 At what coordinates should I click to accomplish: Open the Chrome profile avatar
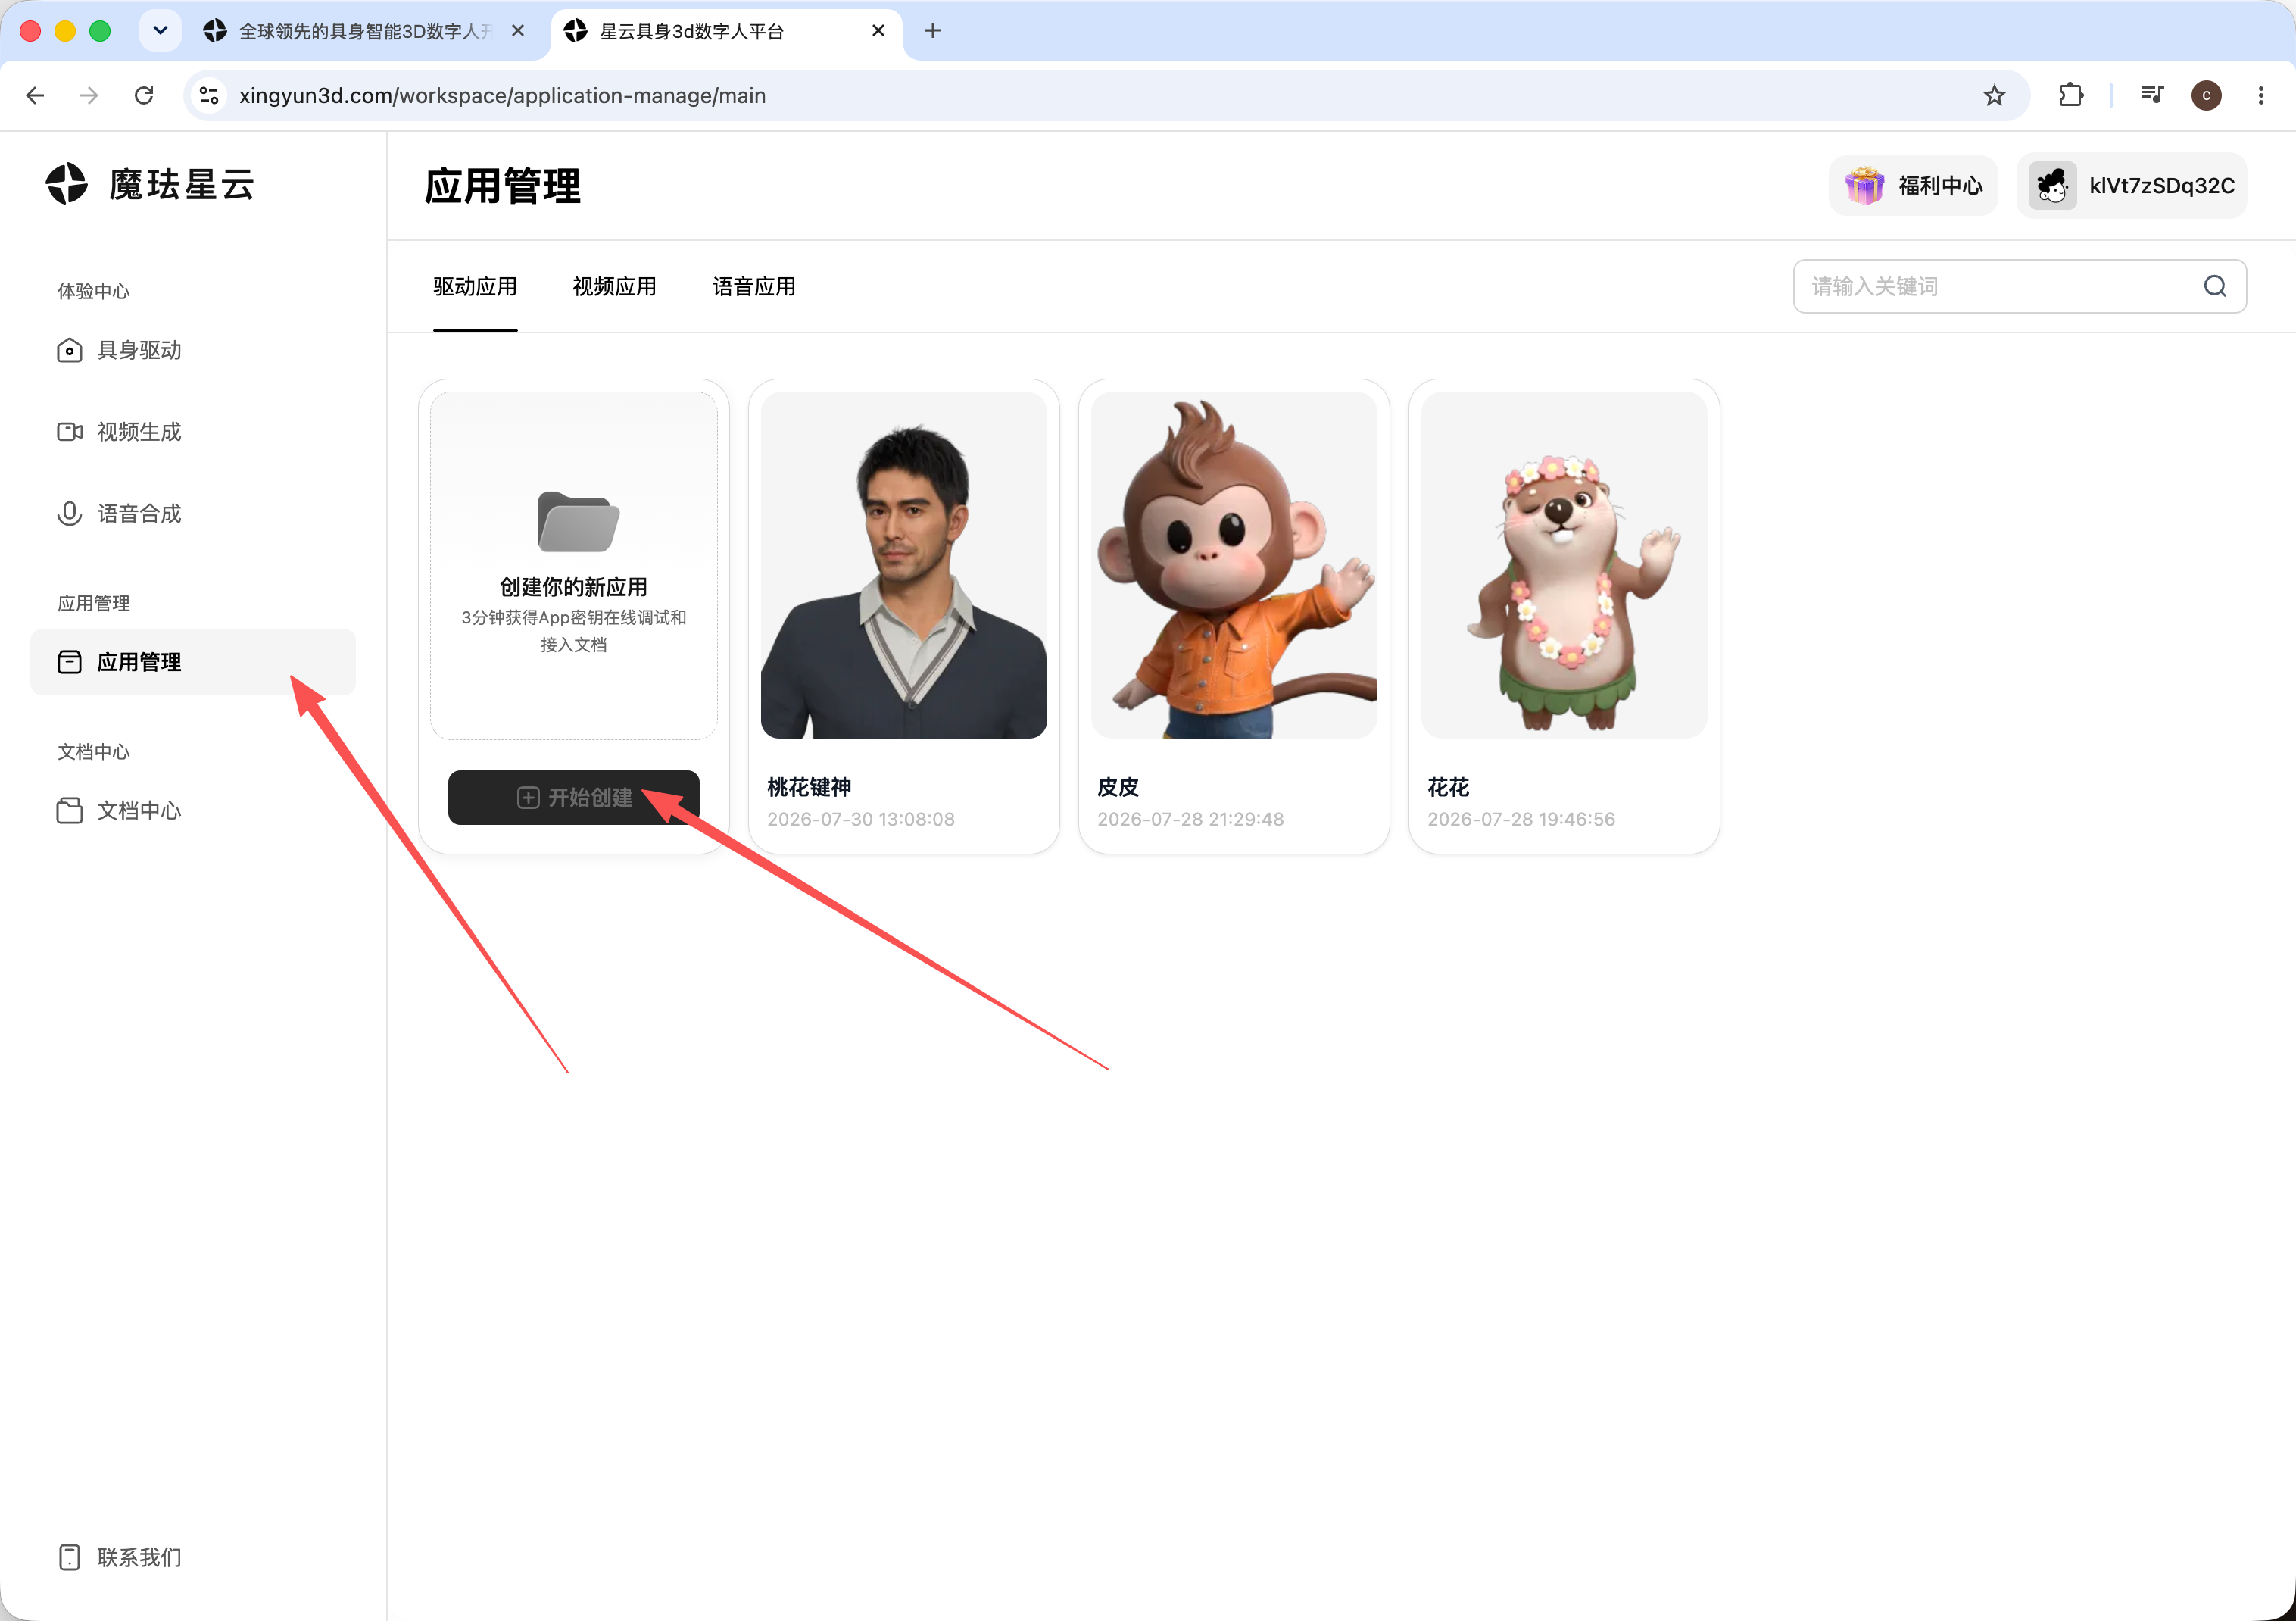(x=2206, y=95)
